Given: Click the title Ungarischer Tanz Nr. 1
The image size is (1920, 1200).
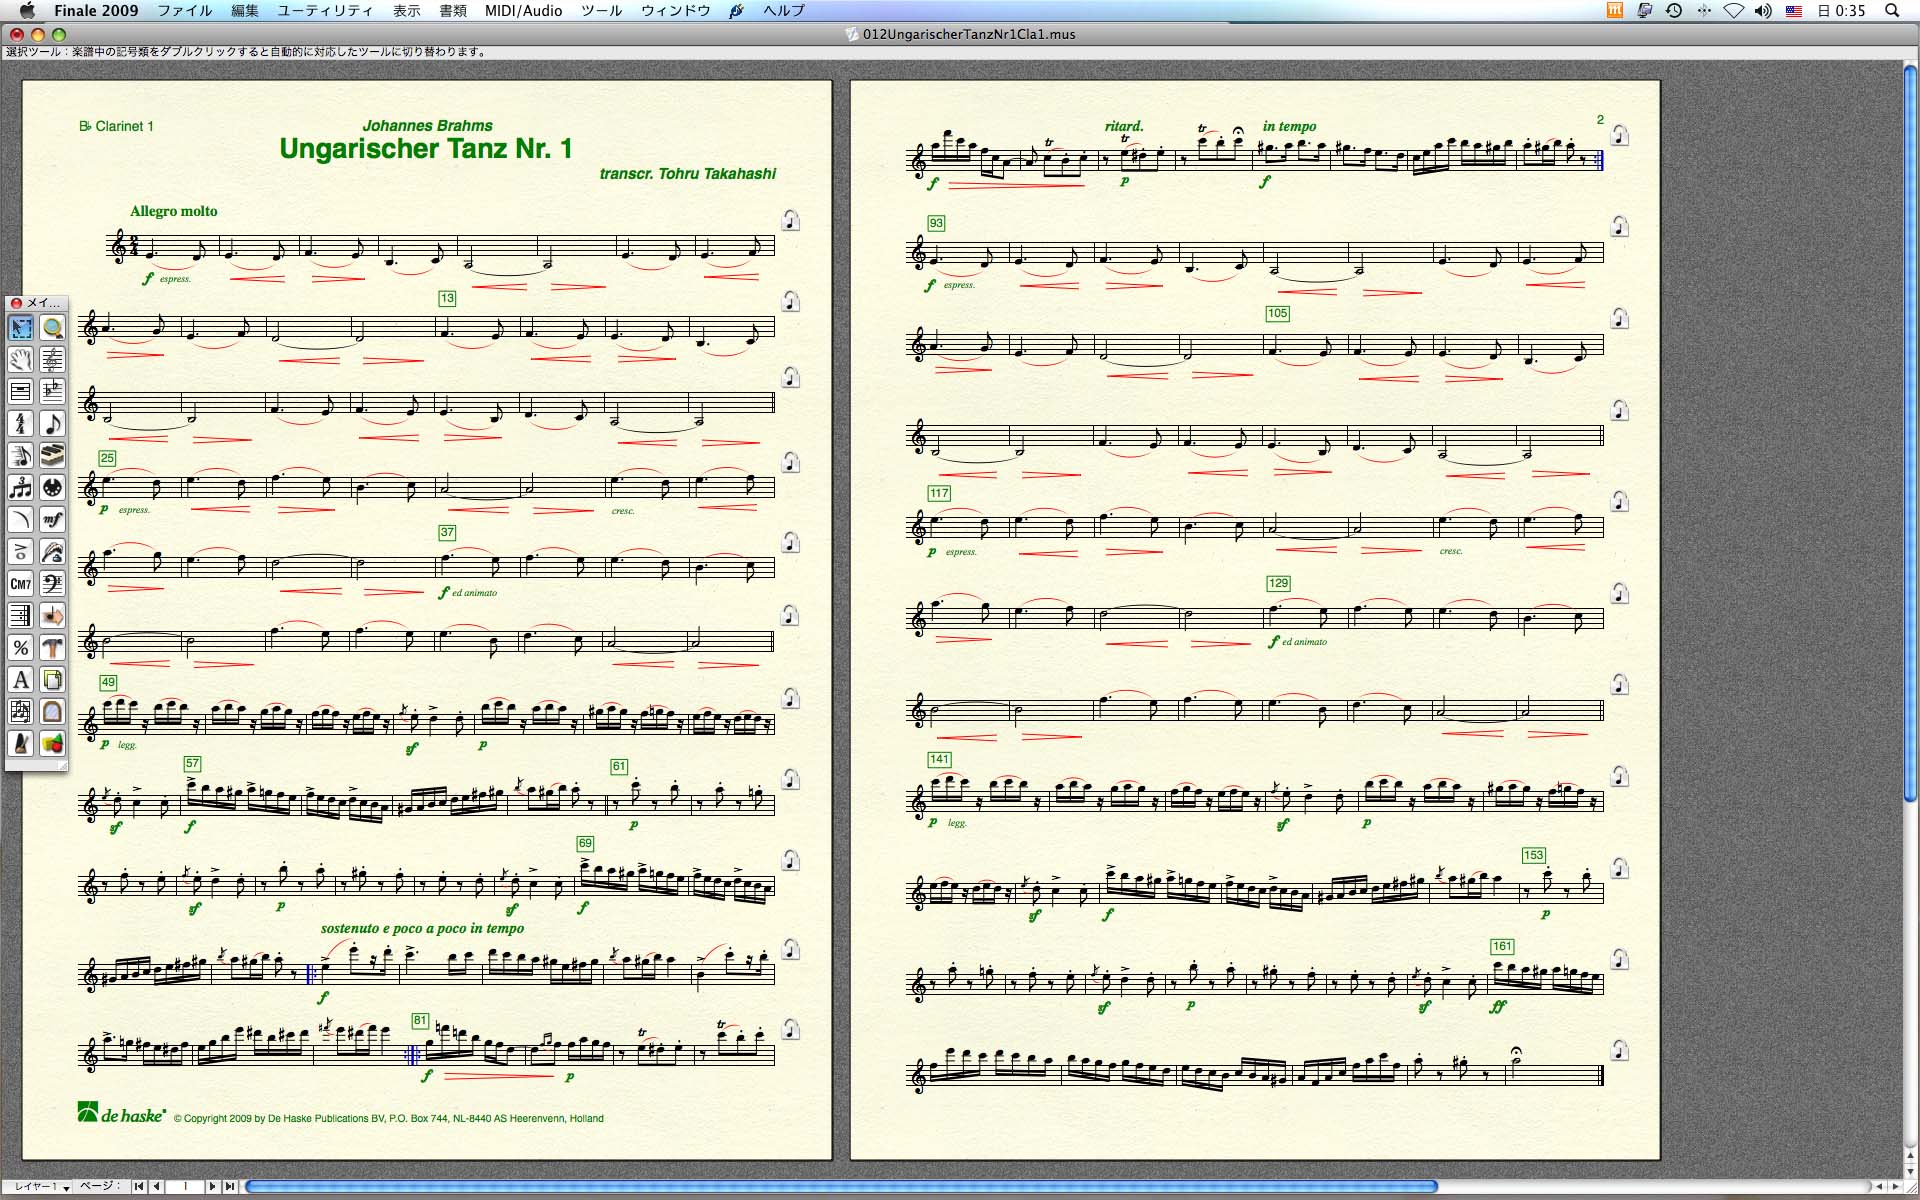Looking at the screenshot, I should (x=426, y=149).
